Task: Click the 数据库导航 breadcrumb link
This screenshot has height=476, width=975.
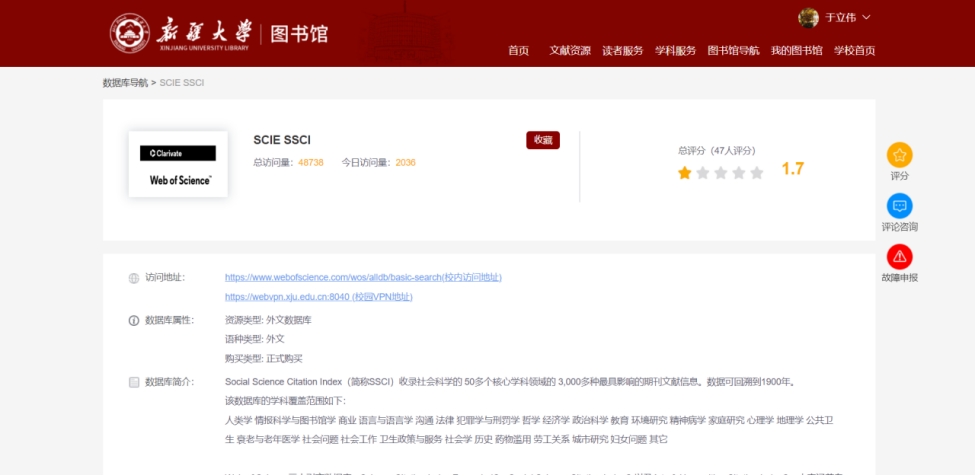Action: coord(126,83)
